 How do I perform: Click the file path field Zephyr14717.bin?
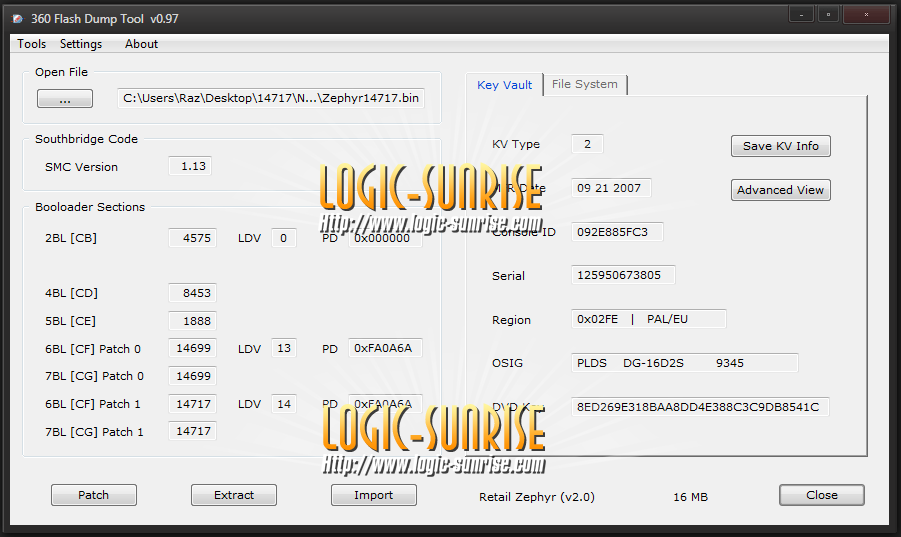[271, 98]
